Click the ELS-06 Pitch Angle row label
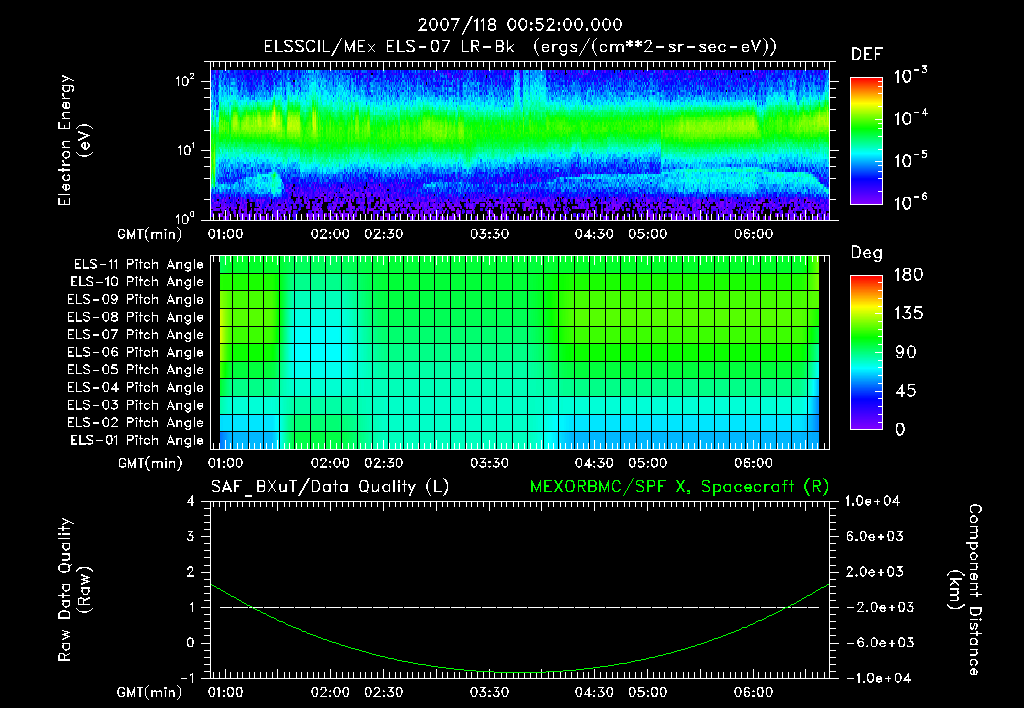 (x=136, y=353)
